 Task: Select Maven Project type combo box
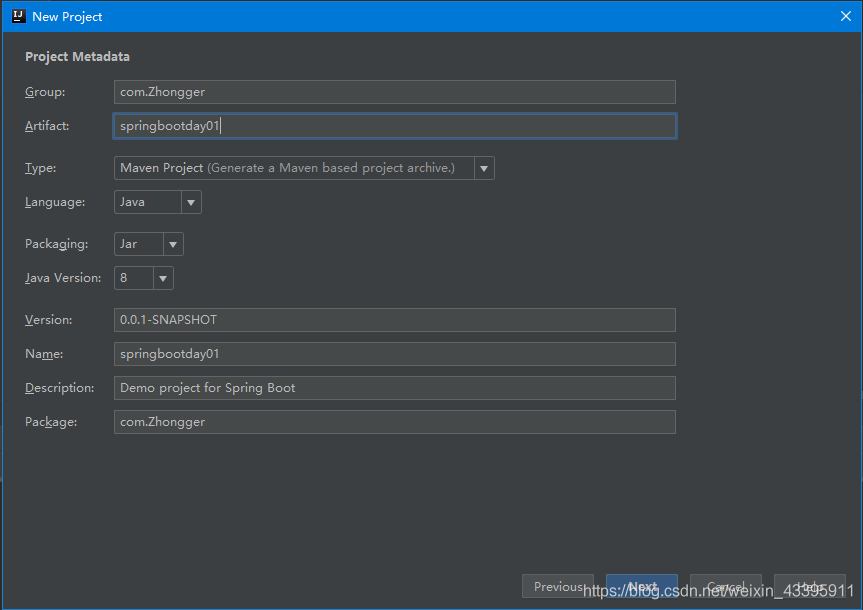295,168
